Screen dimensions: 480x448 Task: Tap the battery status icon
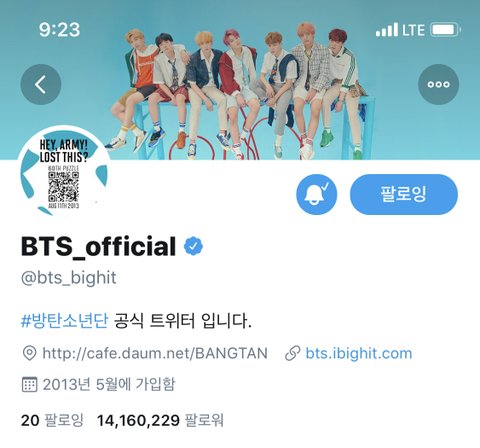(446, 30)
